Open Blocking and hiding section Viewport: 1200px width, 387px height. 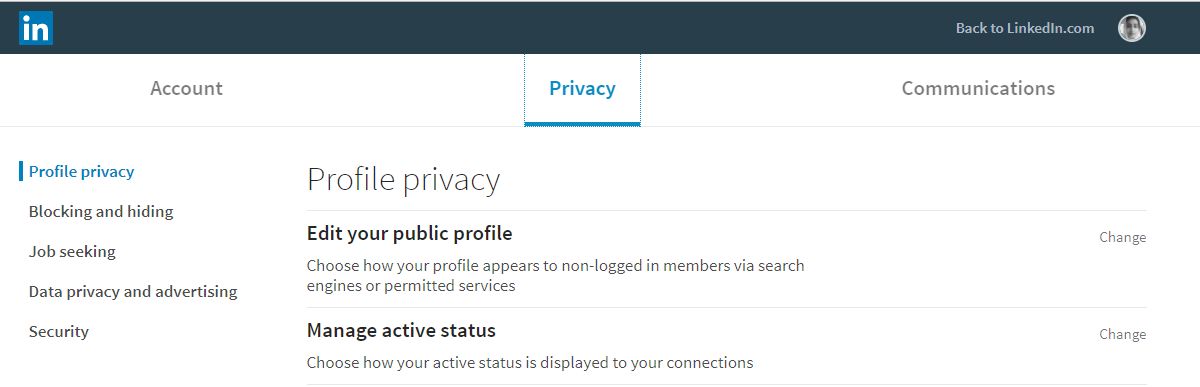(x=101, y=211)
